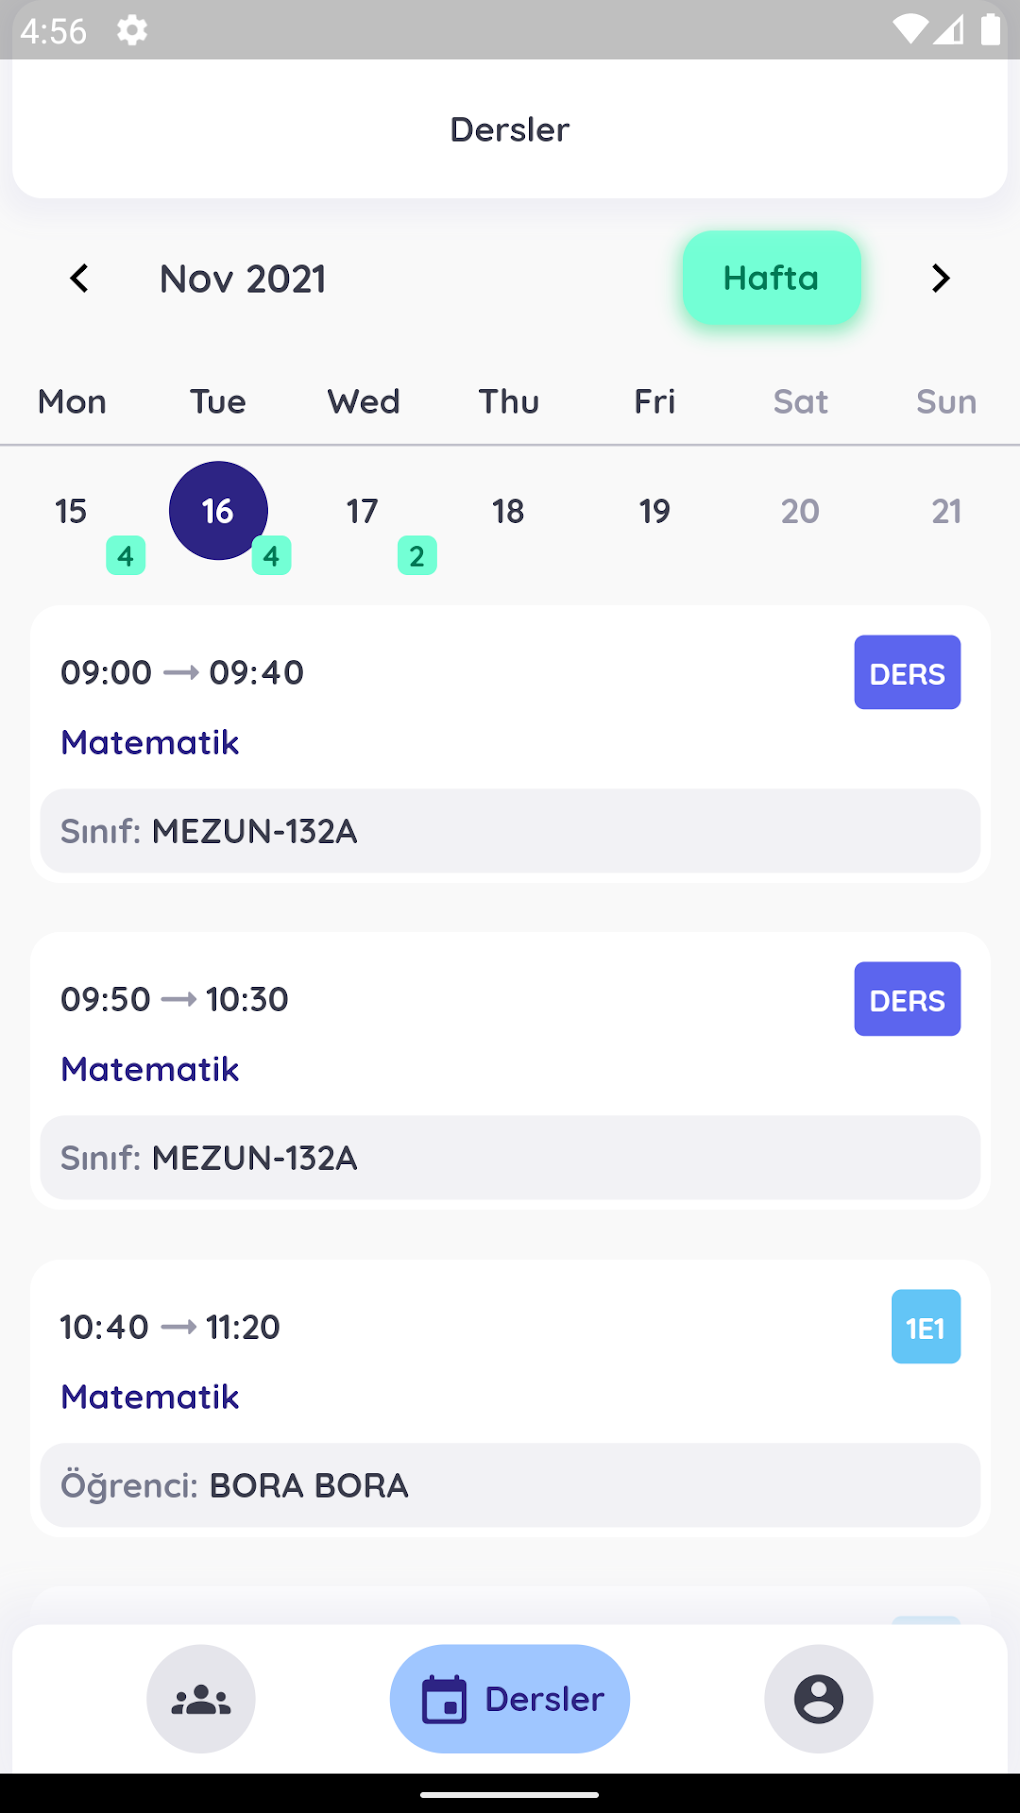Toggle the Hafta week view button
The width and height of the screenshot is (1020, 1813).
coord(771,278)
